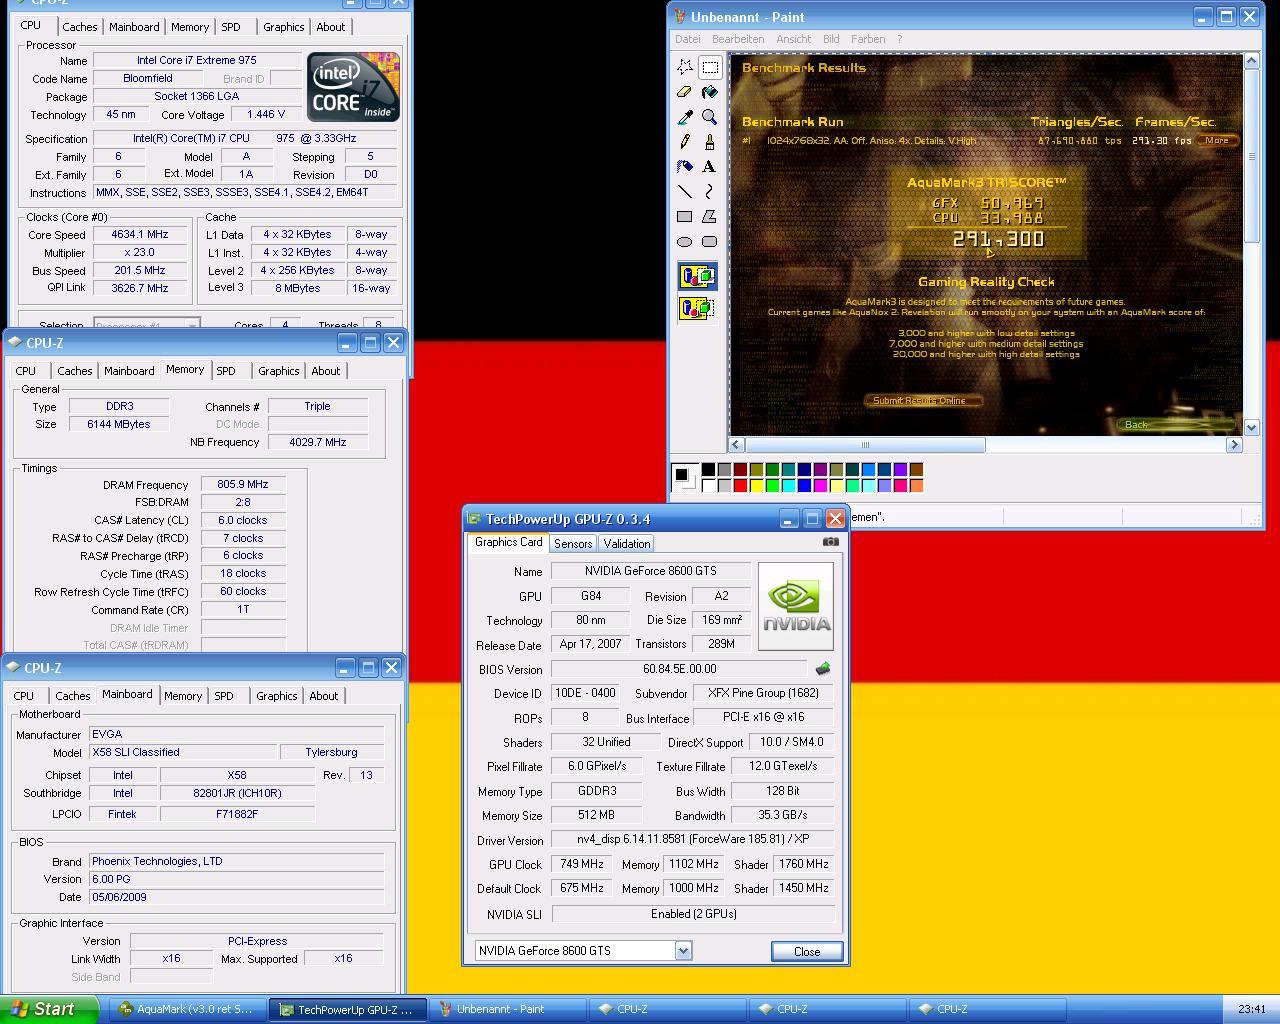Open Caches tab in top CPU-Z window
This screenshot has width=1280, height=1024.
tap(79, 27)
